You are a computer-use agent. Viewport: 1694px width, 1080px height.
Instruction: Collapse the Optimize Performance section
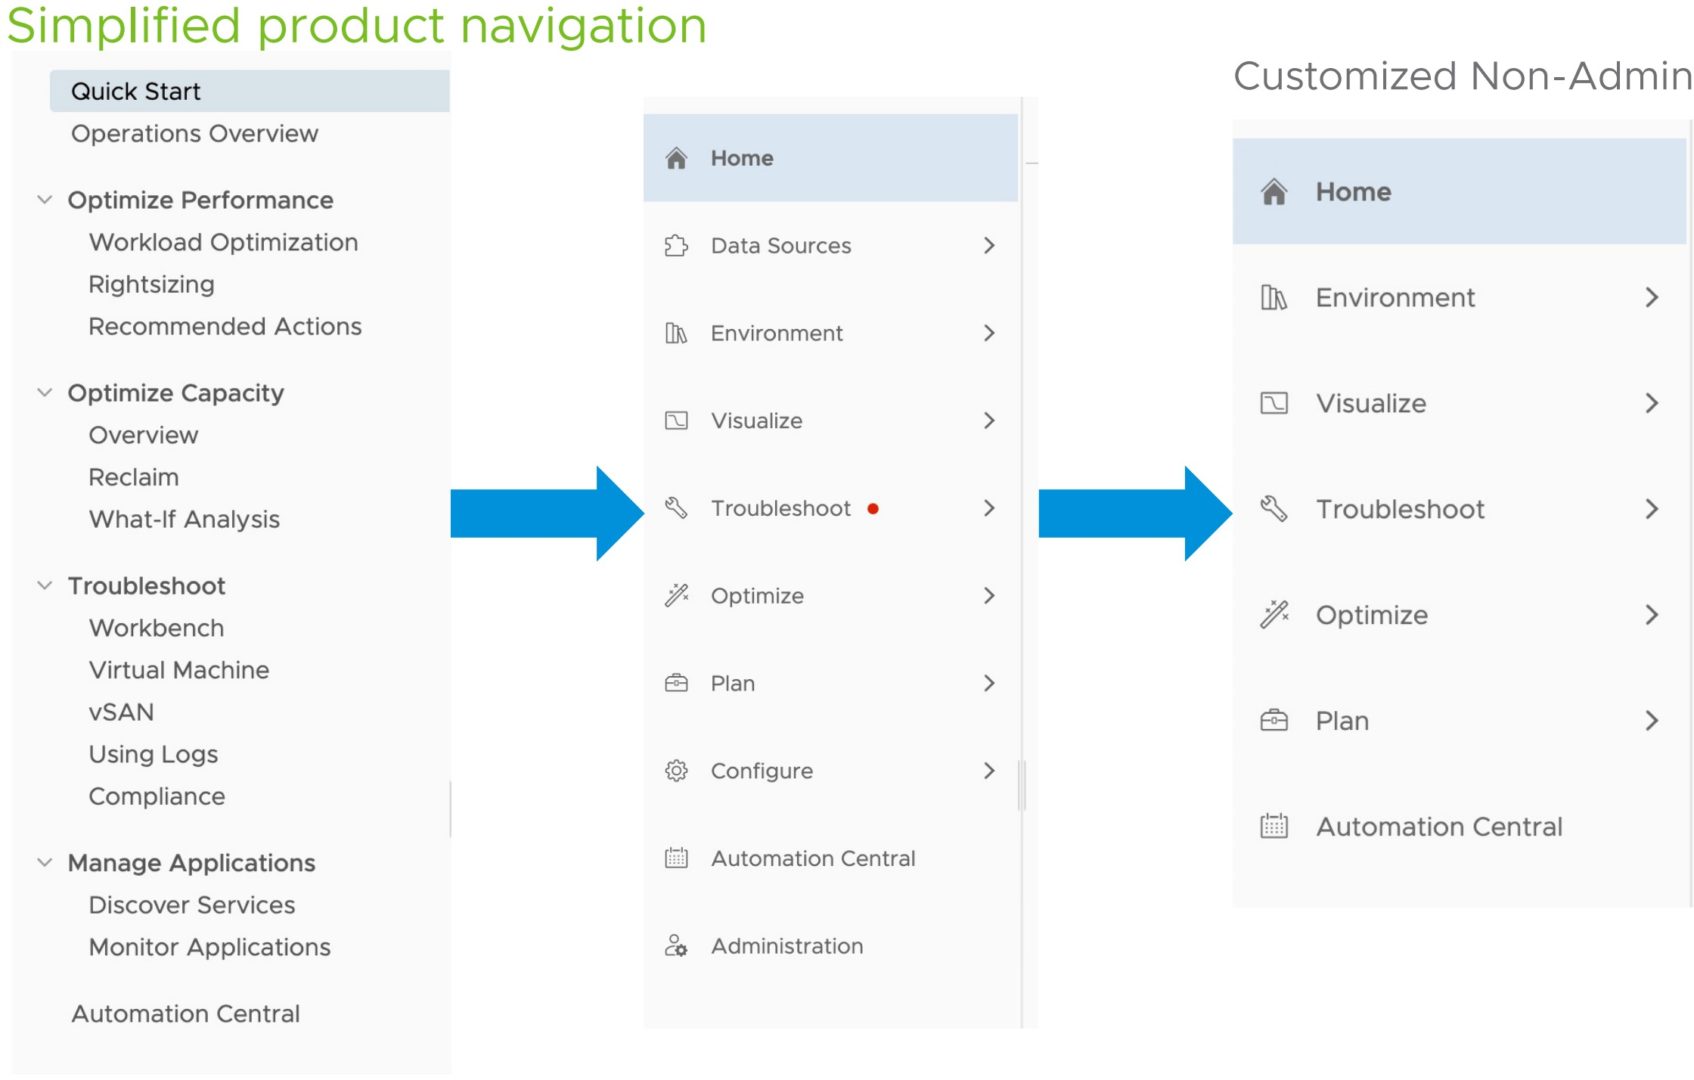(x=45, y=200)
